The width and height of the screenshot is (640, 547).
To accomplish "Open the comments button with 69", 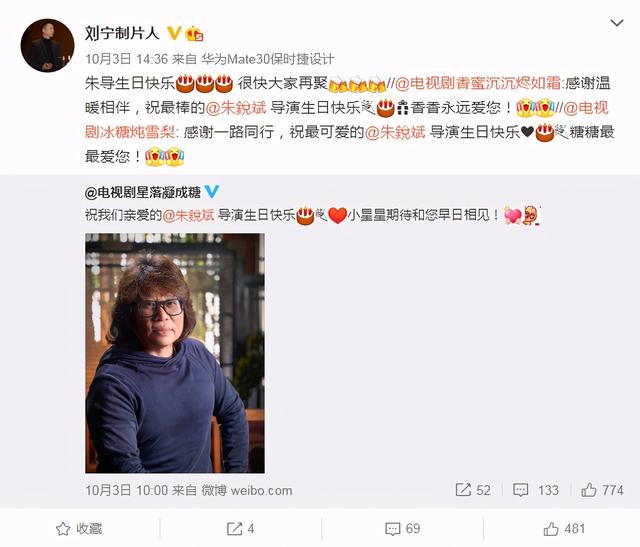I will (402, 529).
